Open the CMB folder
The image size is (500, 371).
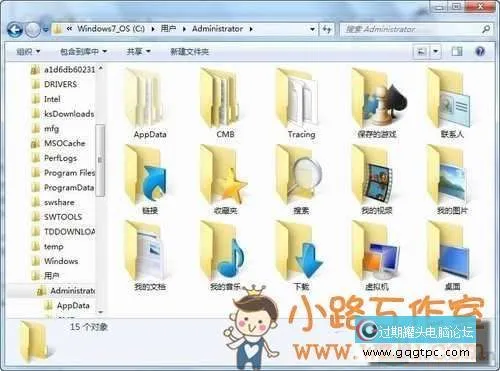[220, 98]
